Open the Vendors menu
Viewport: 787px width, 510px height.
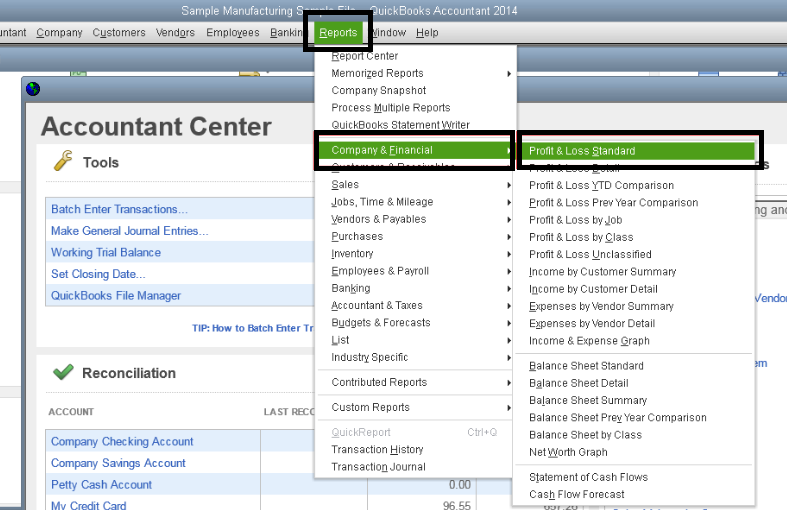tap(175, 33)
